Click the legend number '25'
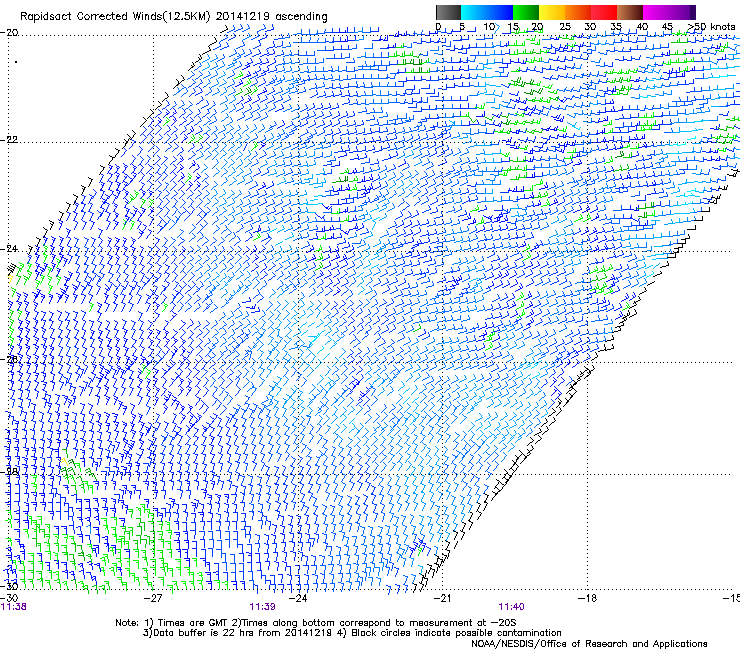The image size is (740, 650). pyautogui.click(x=565, y=27)
